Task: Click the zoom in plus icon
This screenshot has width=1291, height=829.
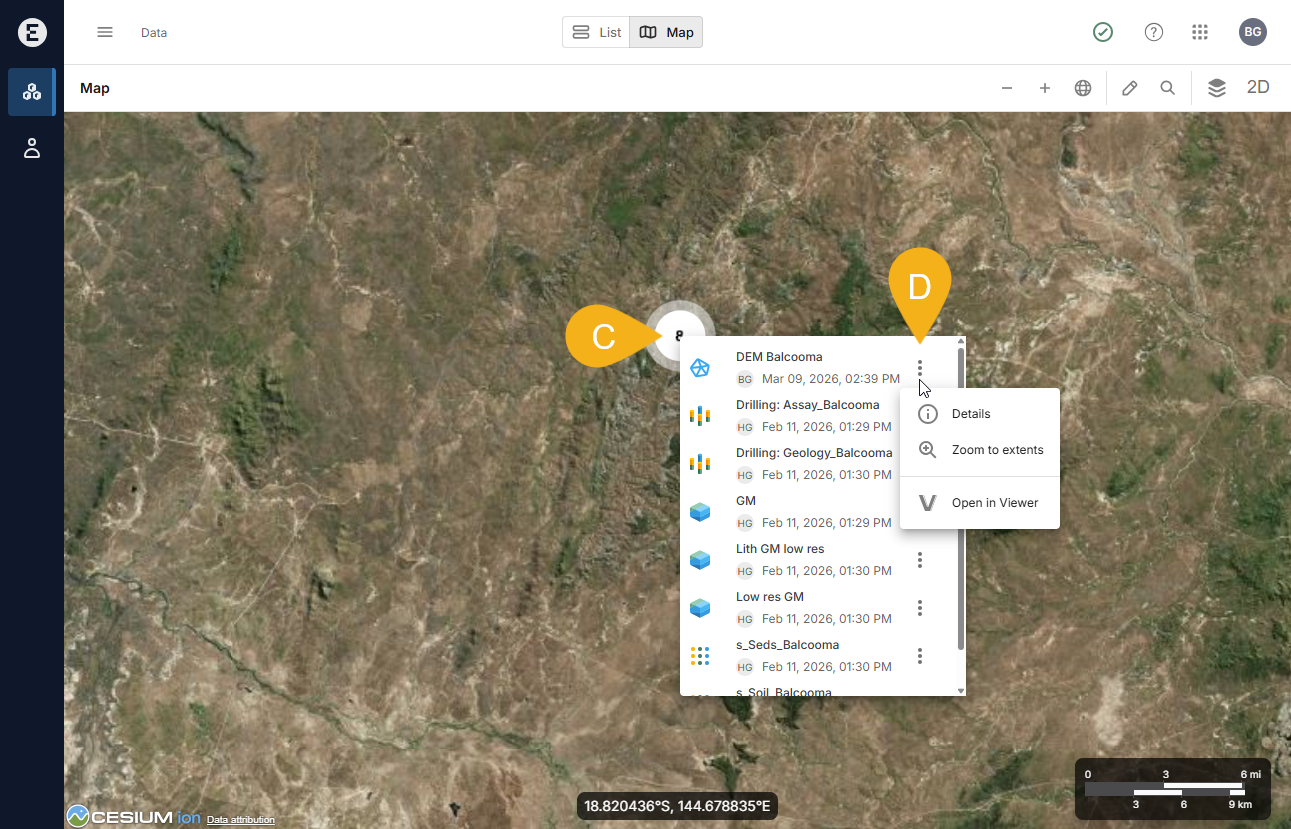Action: (x=1045, y=88)
